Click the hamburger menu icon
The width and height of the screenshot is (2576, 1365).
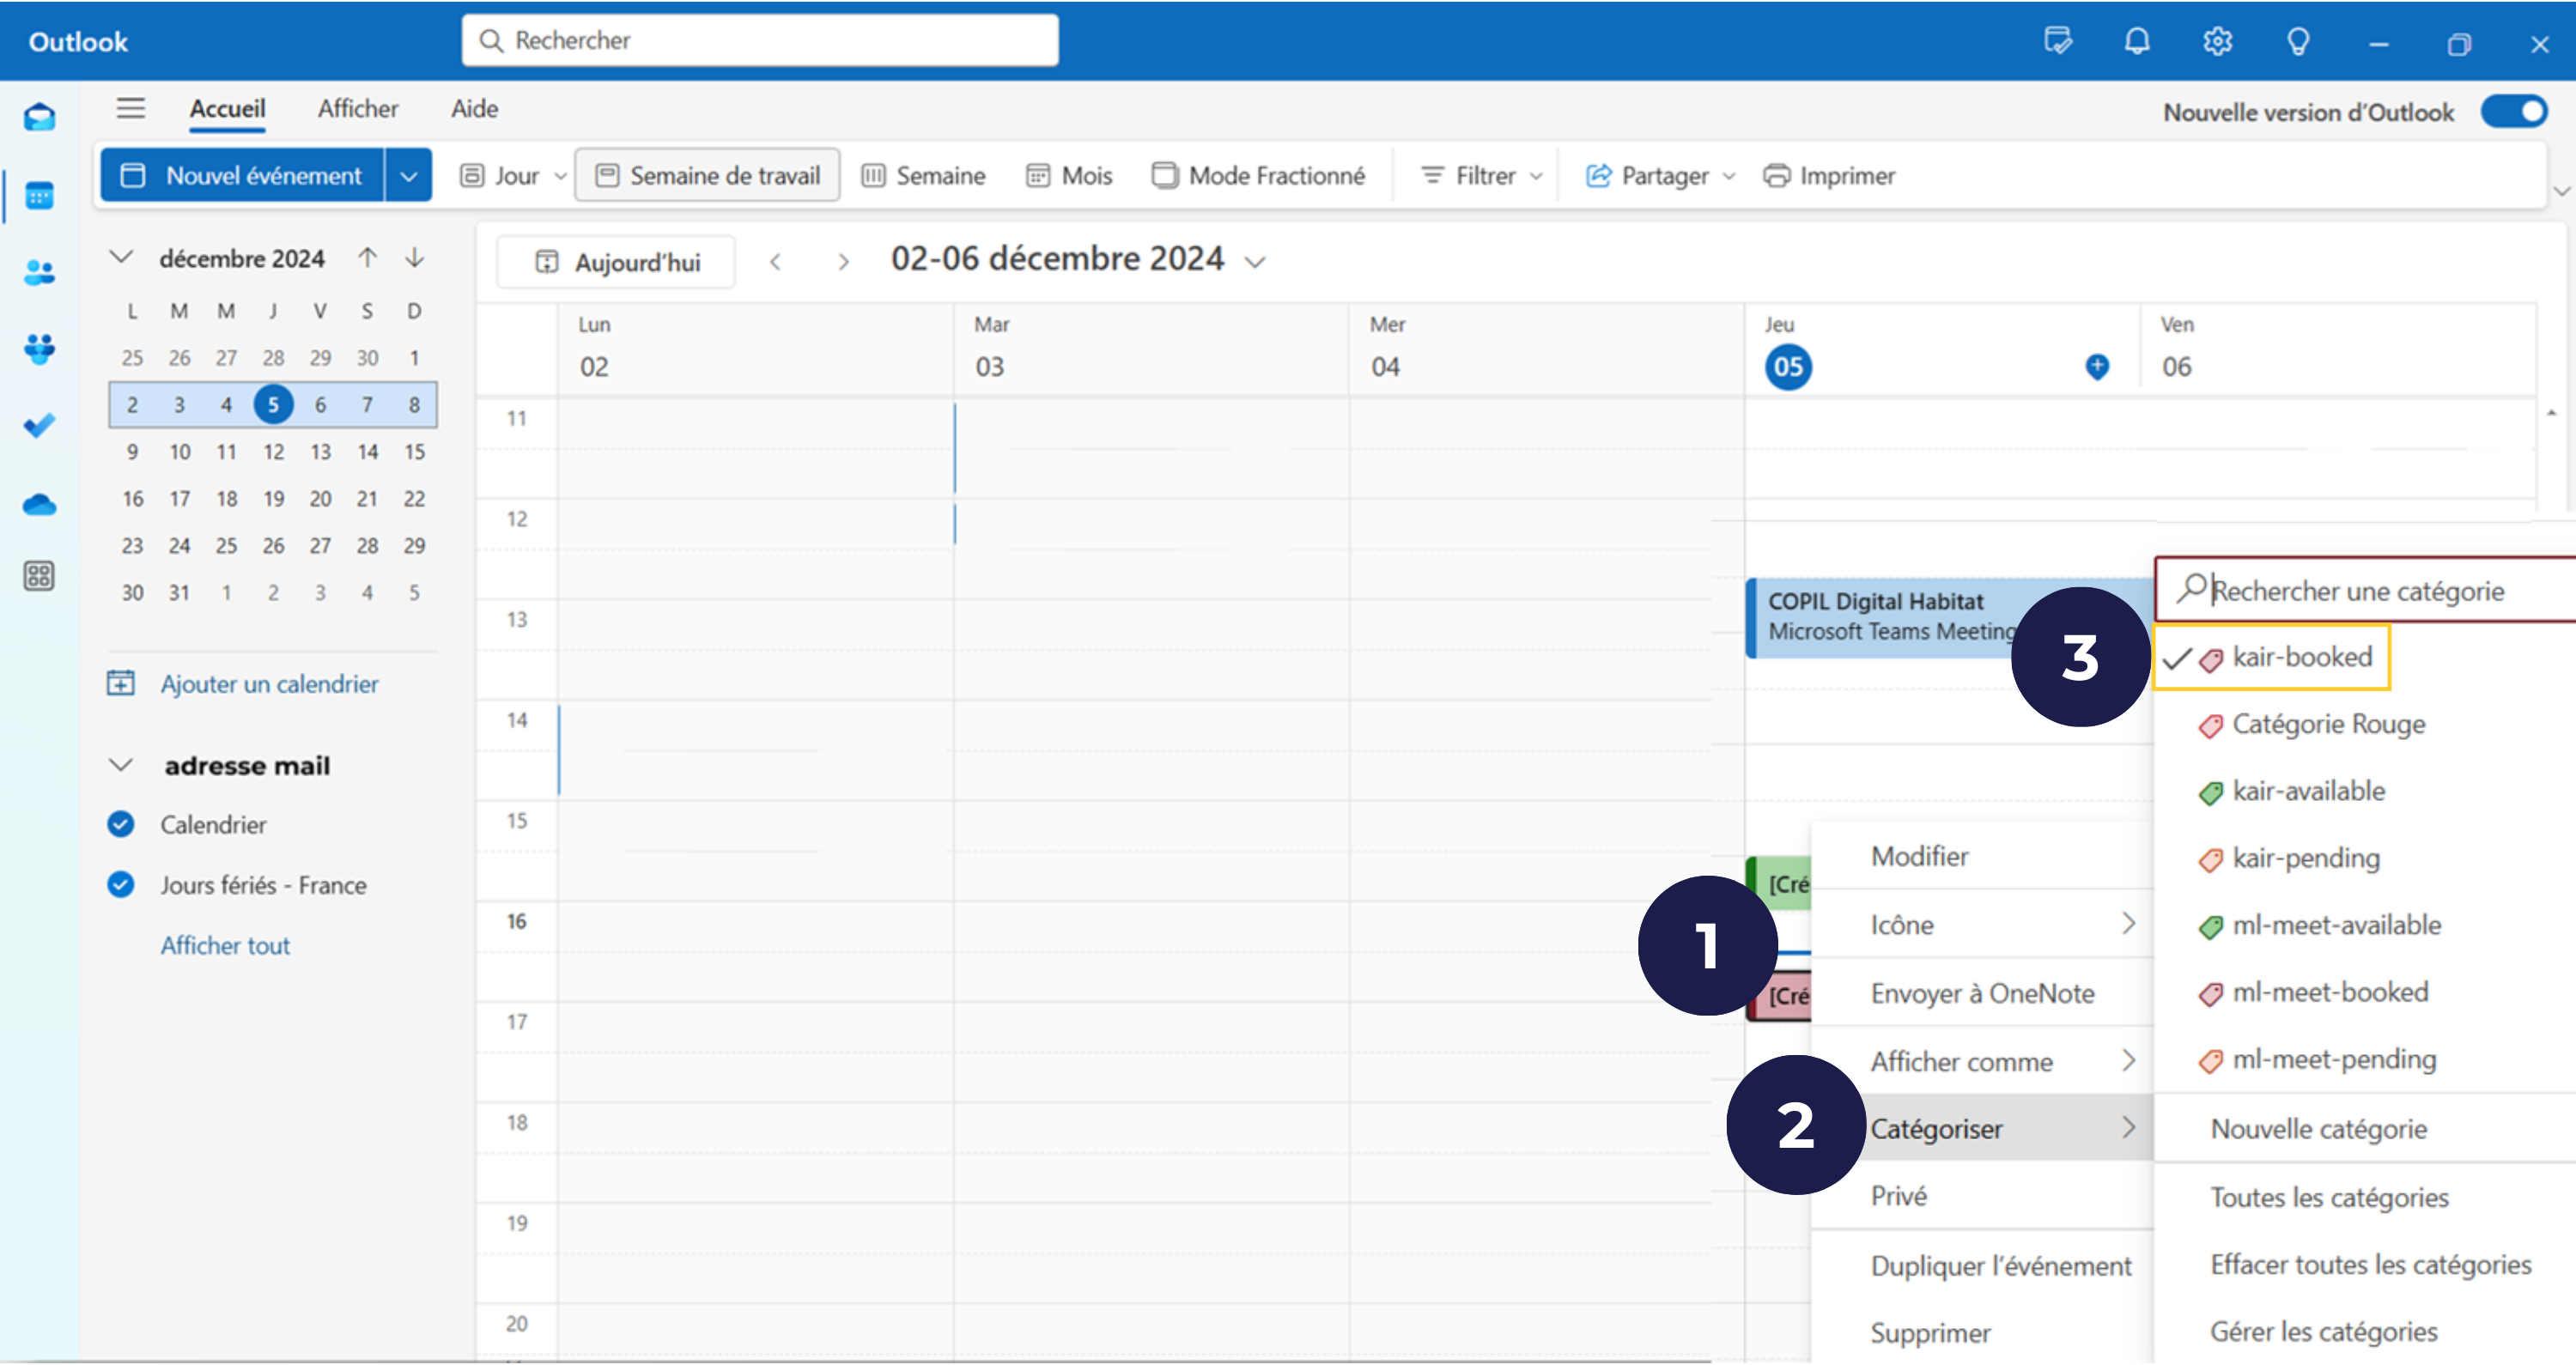pyautogui.click(x=130, y=108)
